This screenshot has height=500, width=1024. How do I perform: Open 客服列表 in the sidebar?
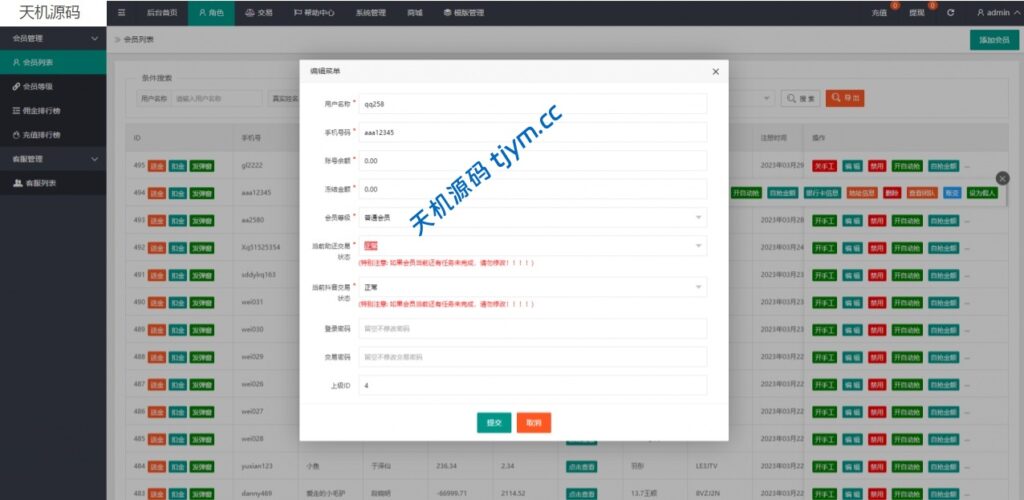[x=40, y=183]
